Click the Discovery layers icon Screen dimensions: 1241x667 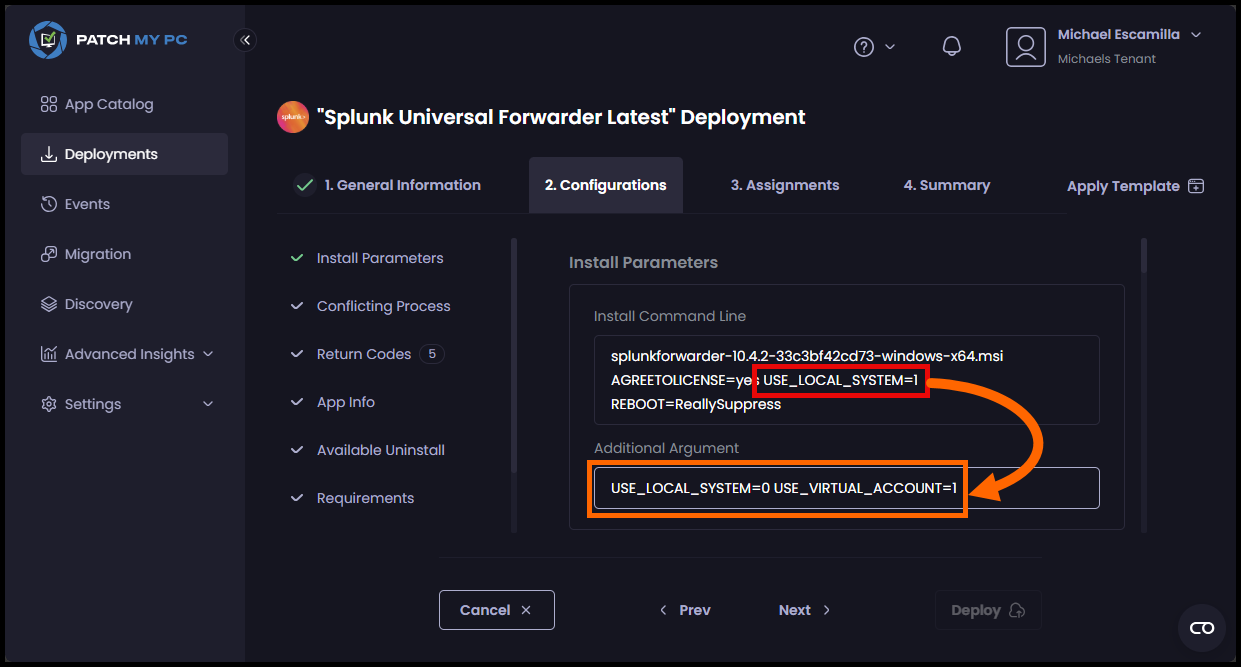click(48, 304)
